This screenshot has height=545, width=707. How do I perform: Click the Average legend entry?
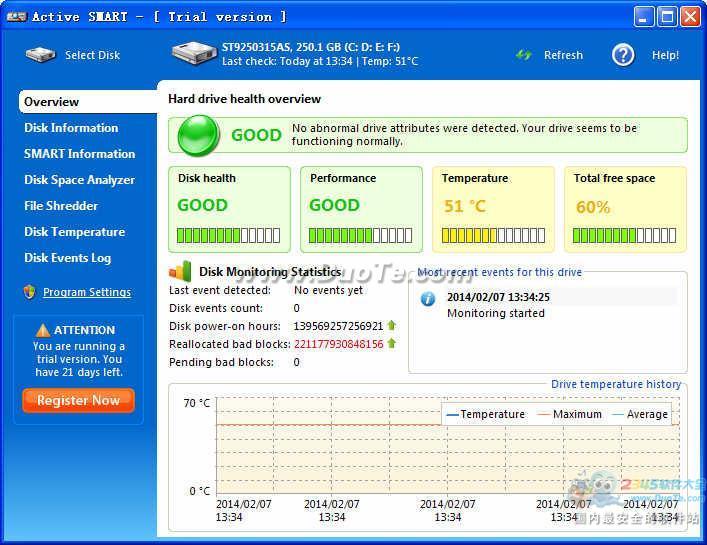[x=640, y=414]
